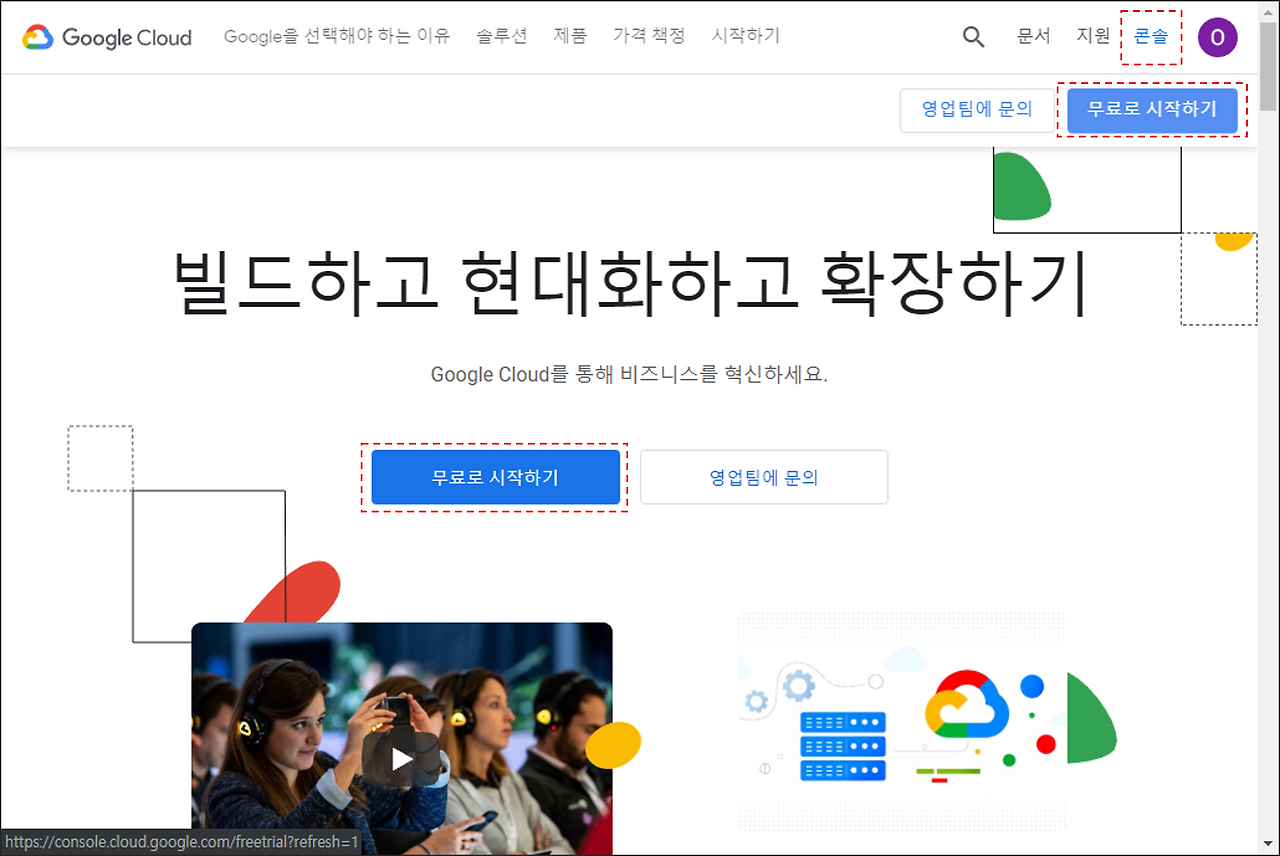Click the hero 영업팀에 문의 button
This screenshot has width=1280, height=856.
coord(764,477)
